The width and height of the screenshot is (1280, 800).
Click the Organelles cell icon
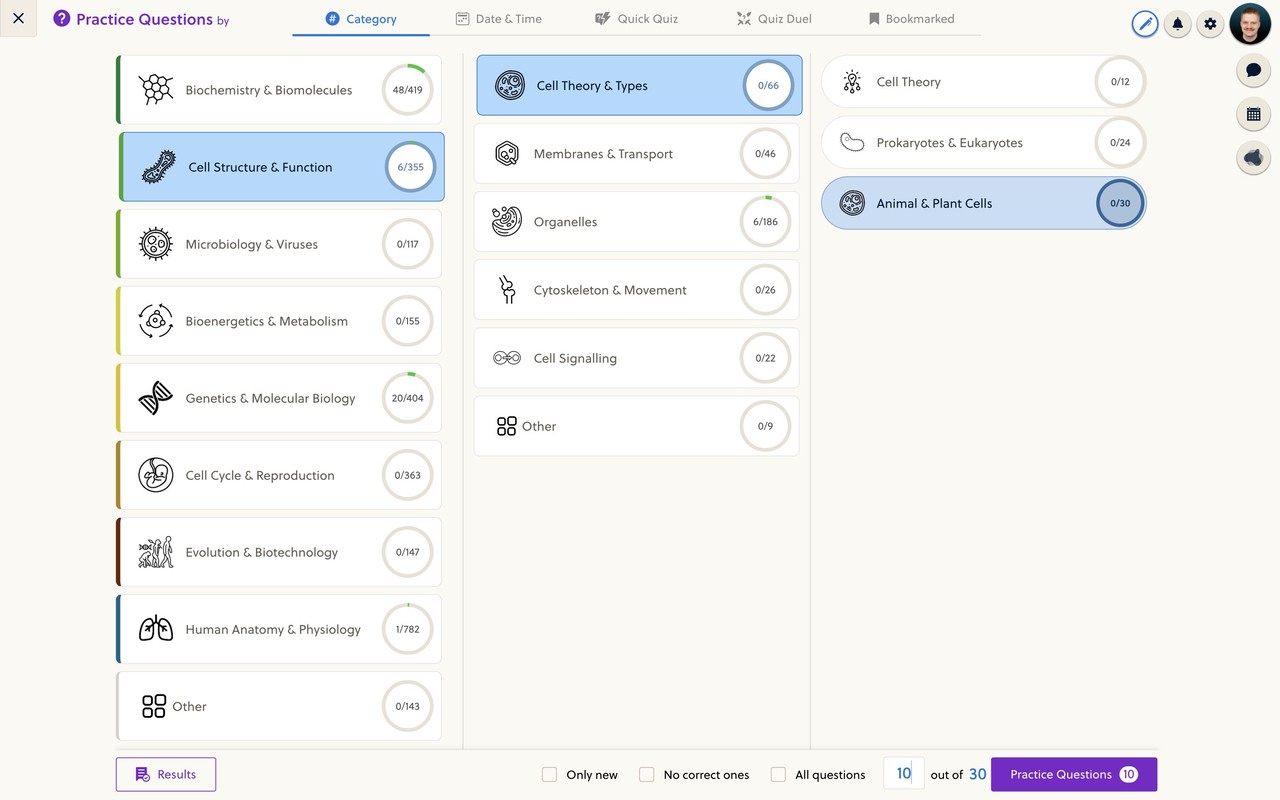507,222
